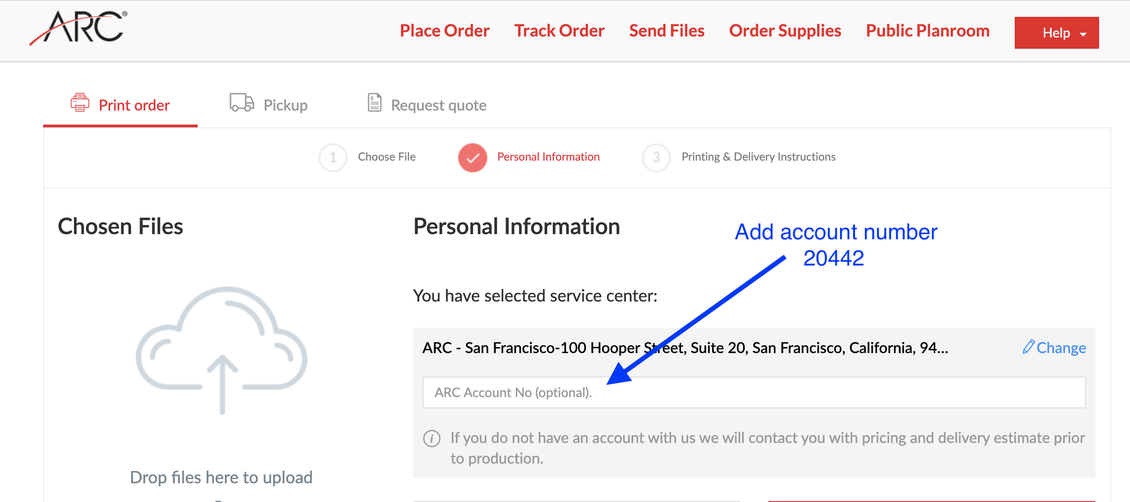Click the cloud upload icon
This screenshot has width=1130, height=502.
pyautogui.click(x=222, y=351)
